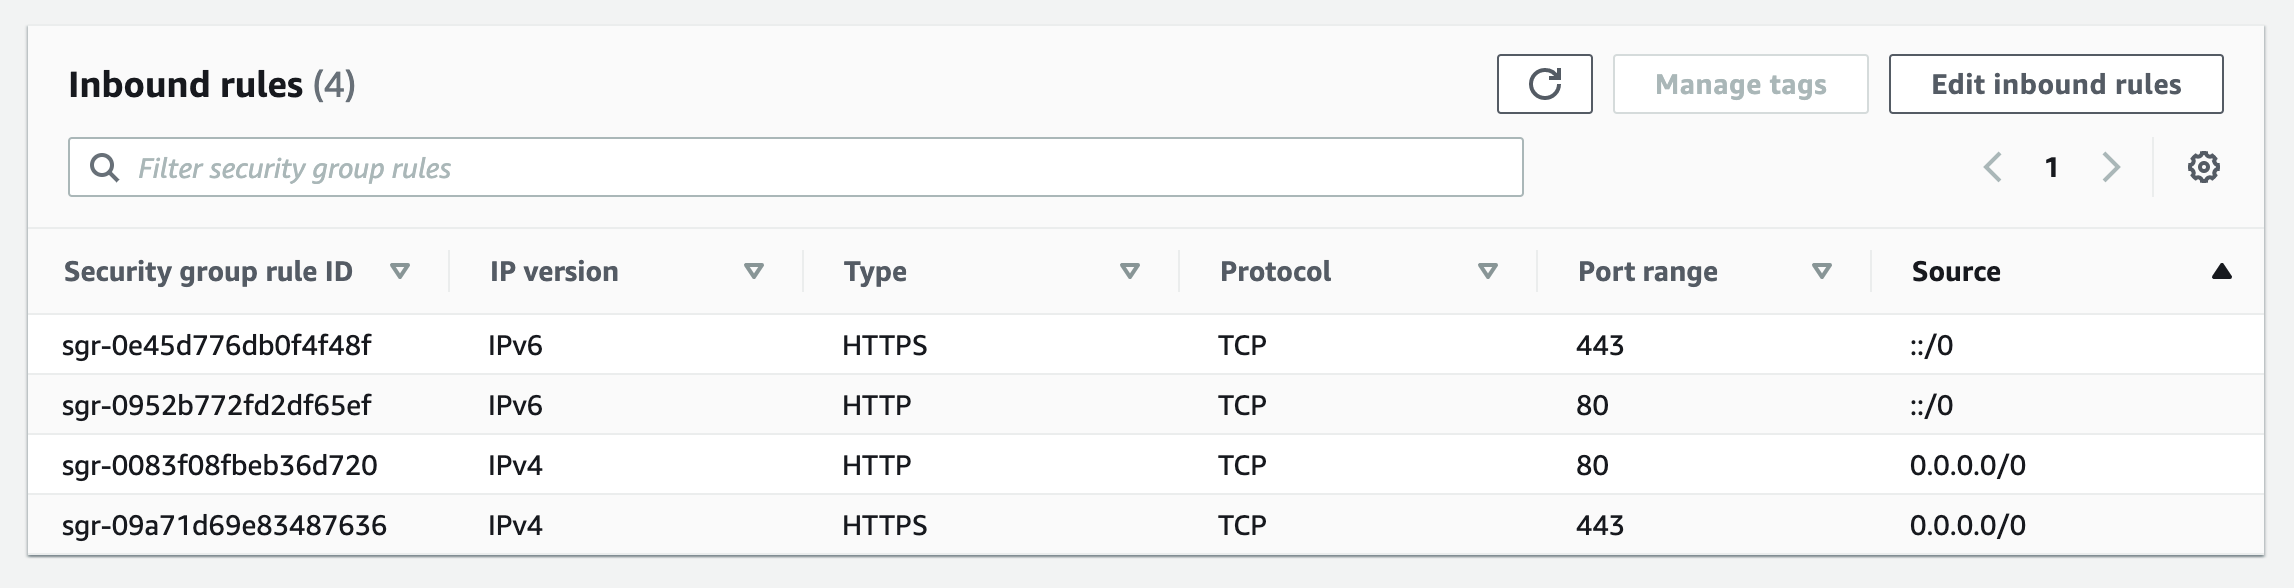
Task: Sort by Protocol column arrow
Action: point(1488,271)
